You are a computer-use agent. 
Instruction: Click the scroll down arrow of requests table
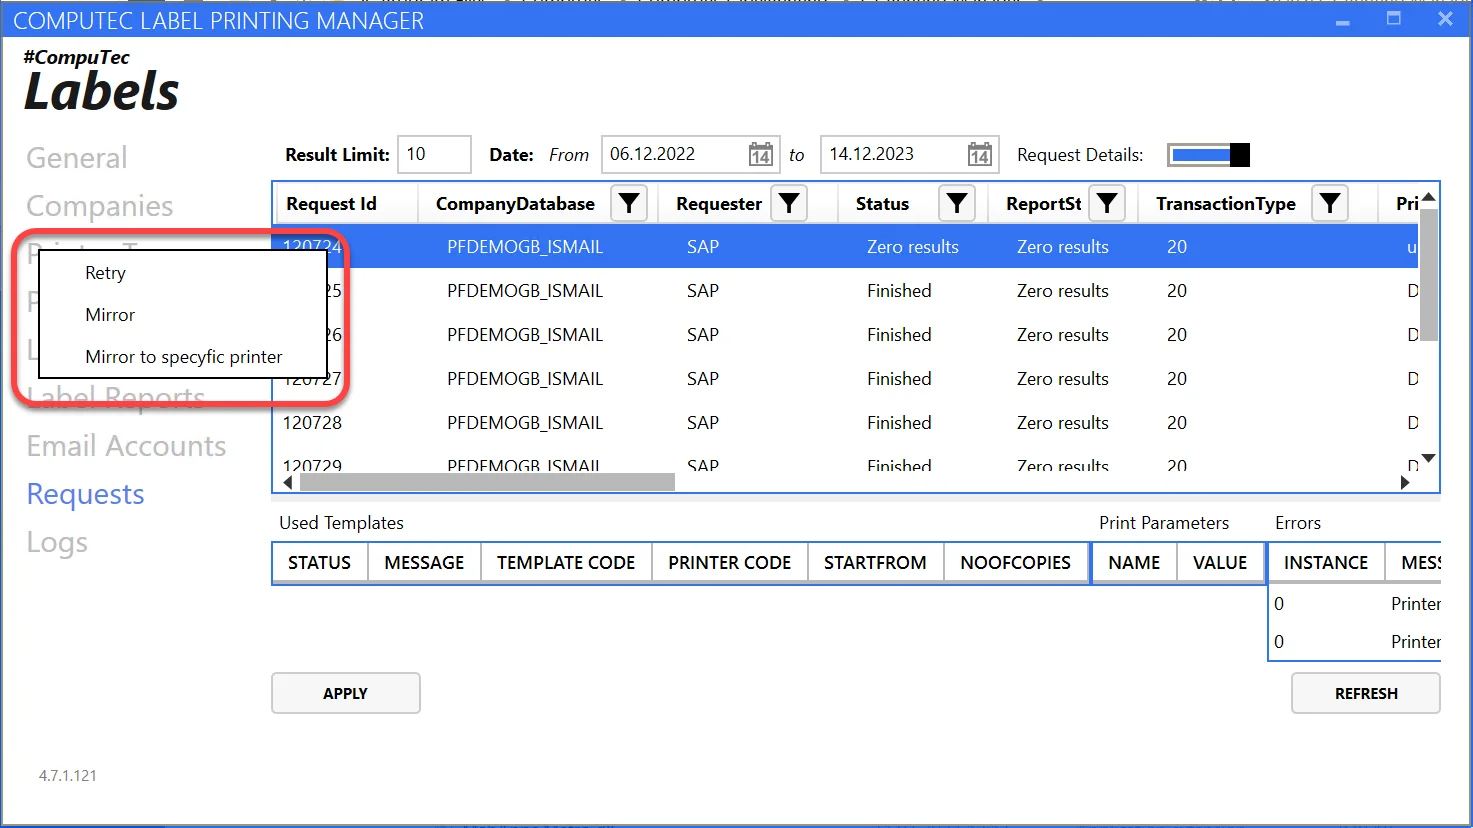1428,458
